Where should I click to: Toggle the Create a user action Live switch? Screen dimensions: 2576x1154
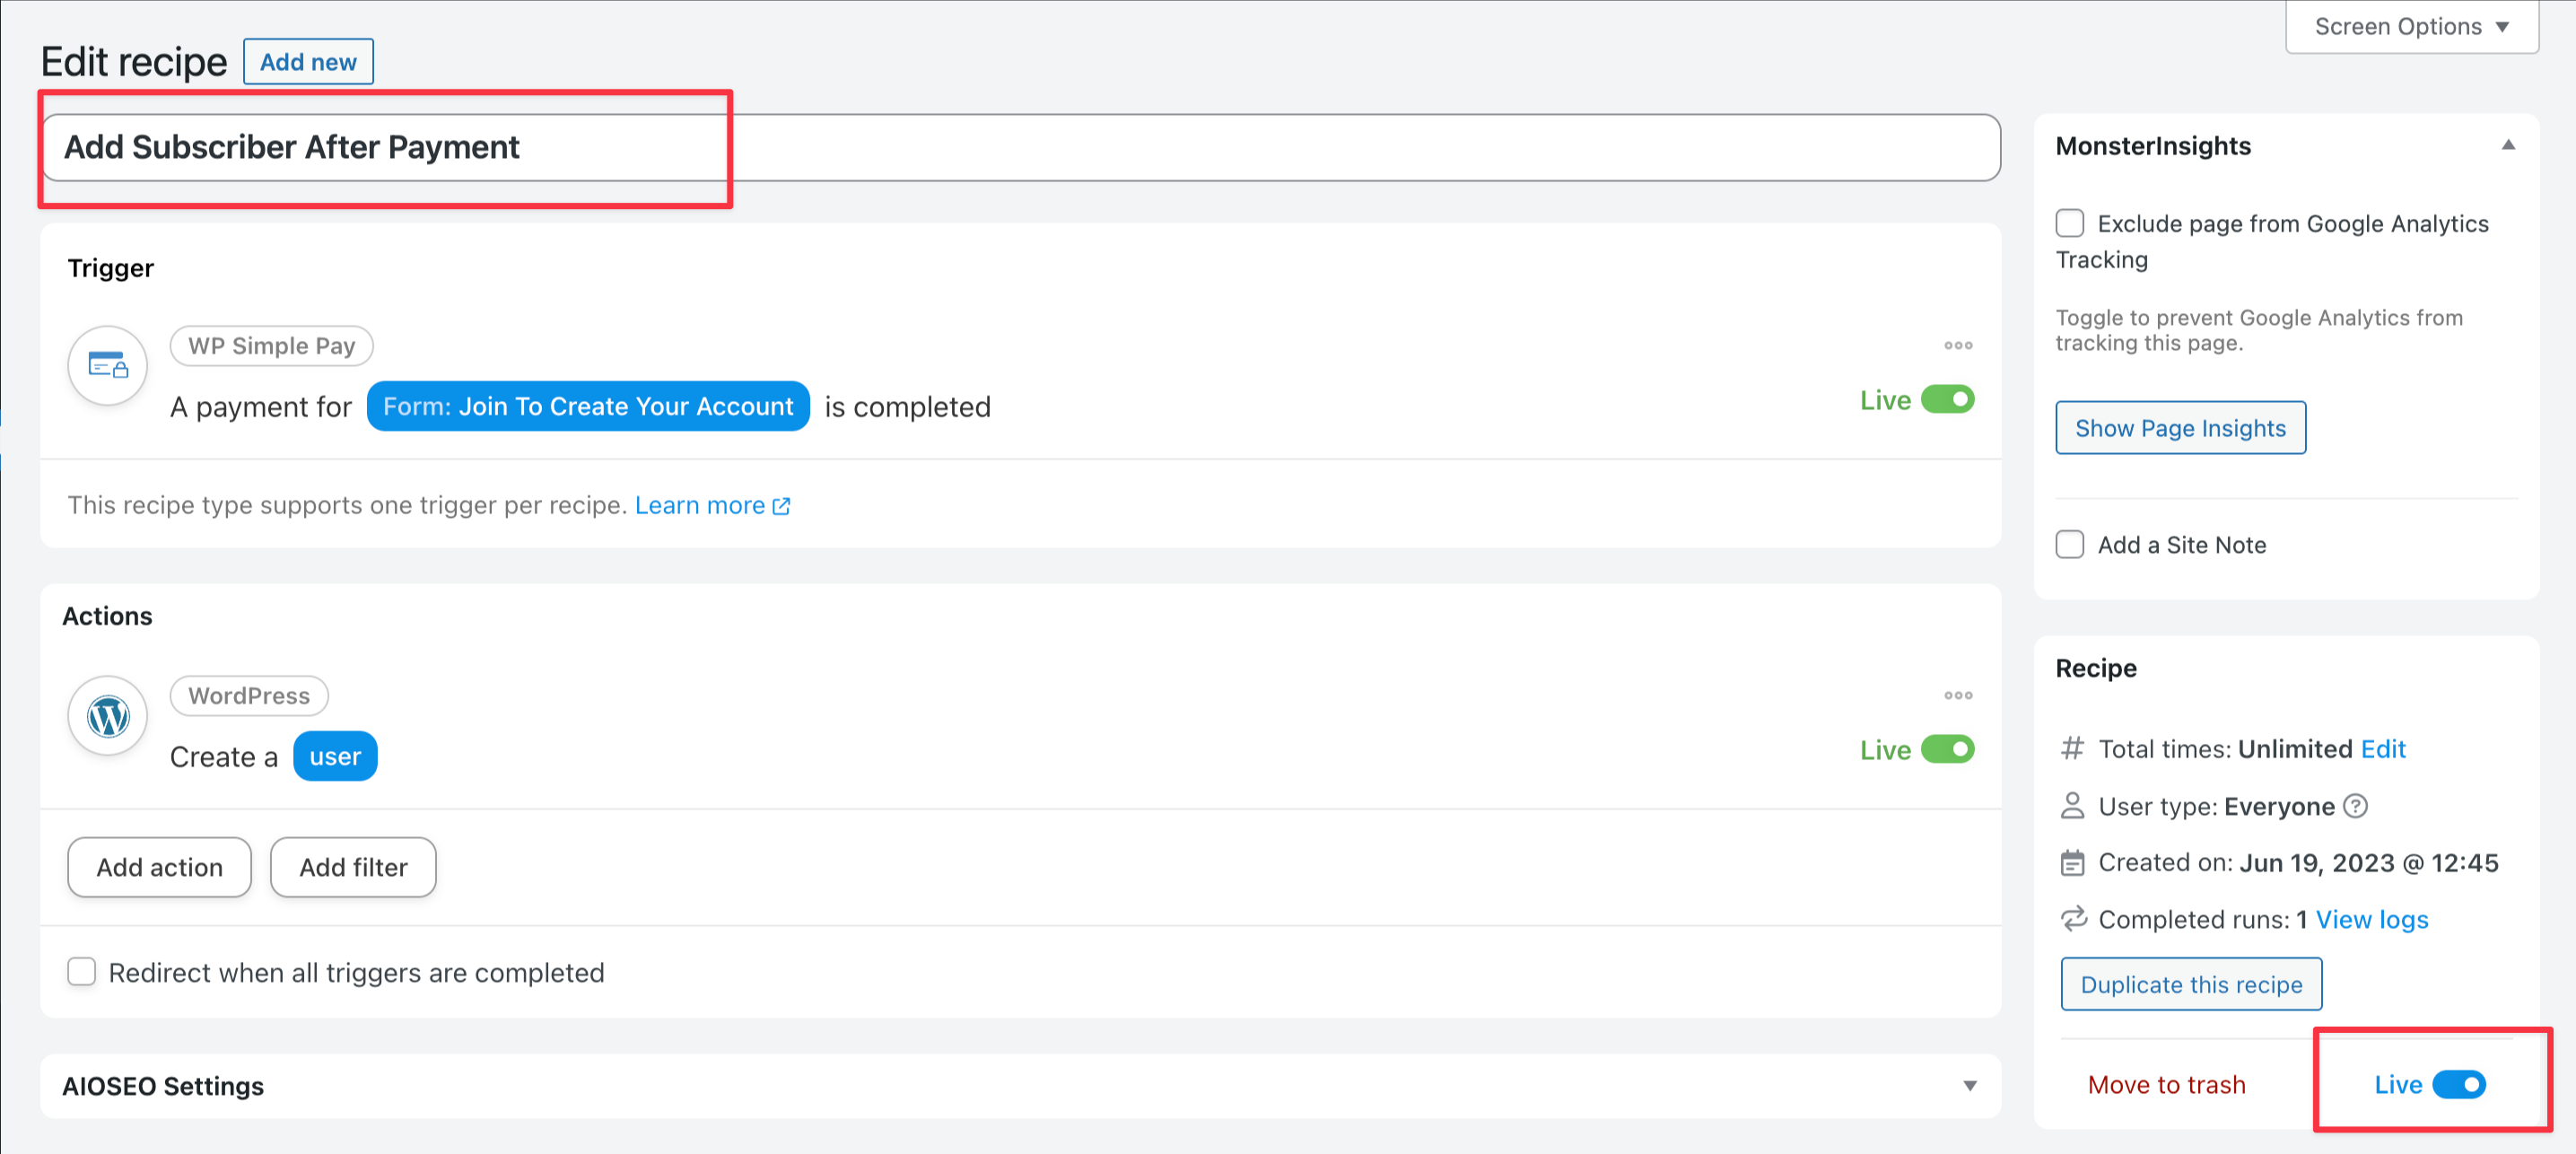1948,750
